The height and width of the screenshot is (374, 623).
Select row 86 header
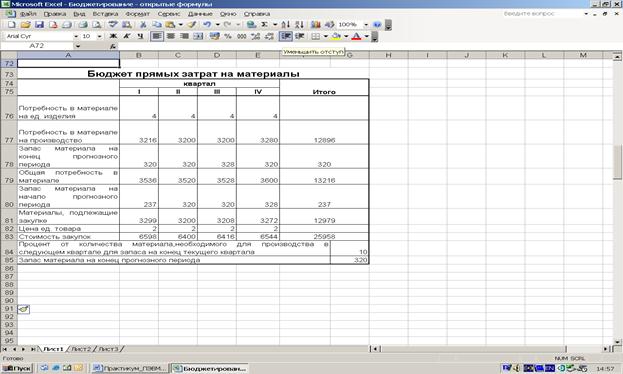(x=9, y=269)
